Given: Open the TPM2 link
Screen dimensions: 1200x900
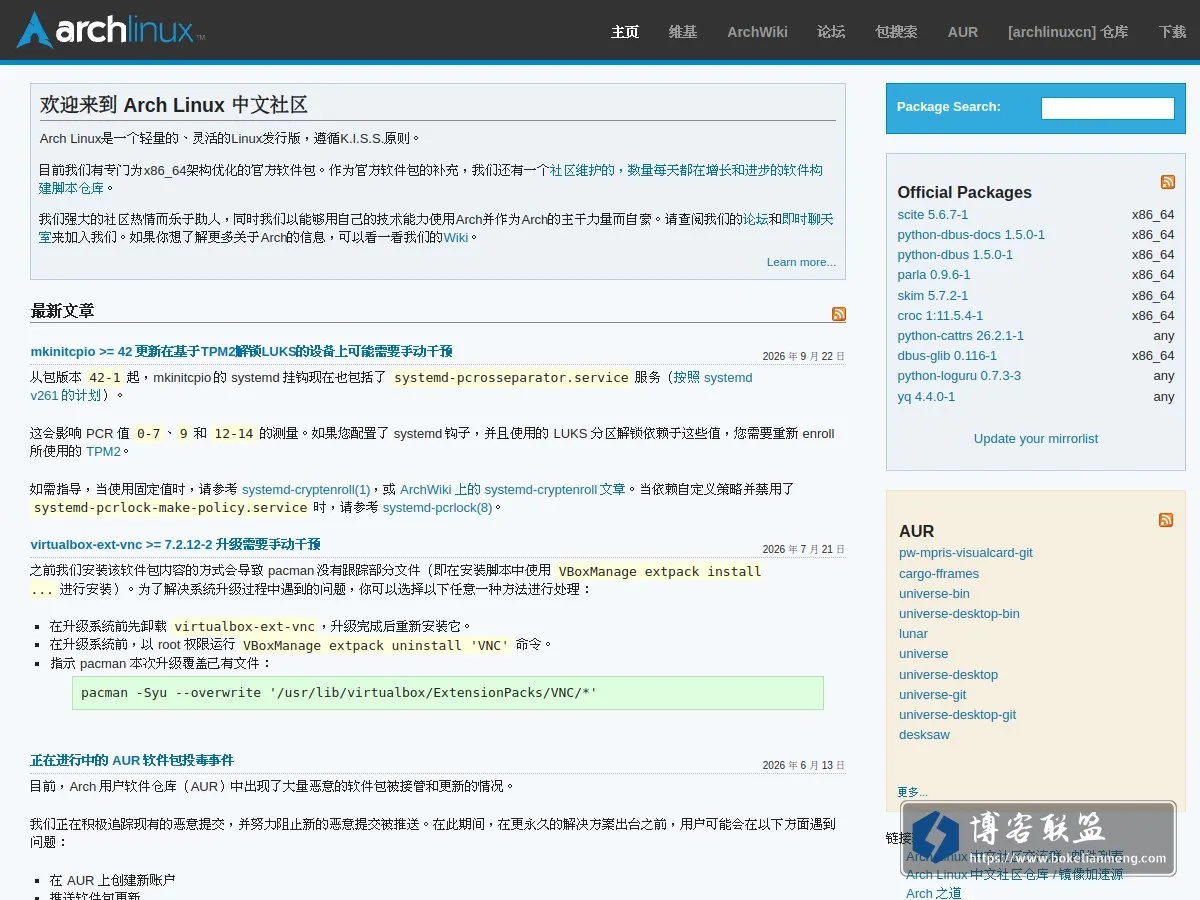Looking at the screenshot, I should click(103, 452).
